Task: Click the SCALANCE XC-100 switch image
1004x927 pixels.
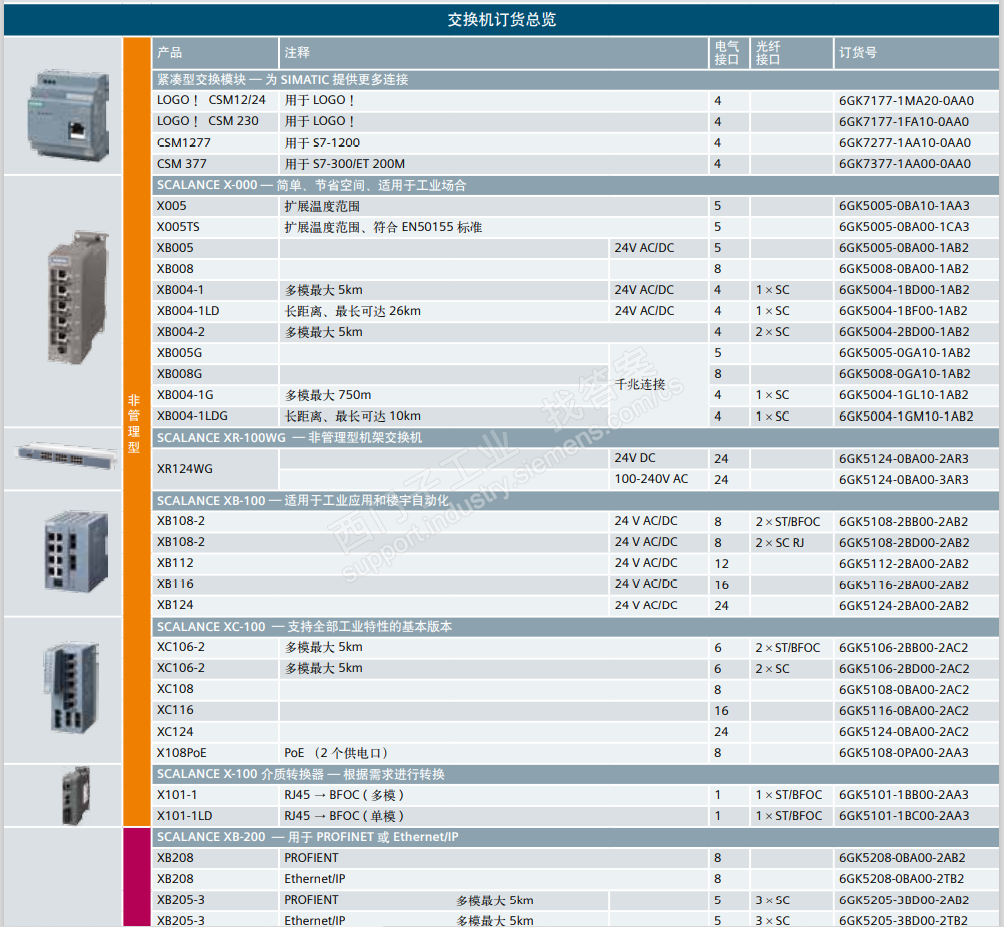Action: (x=71, y=688)
